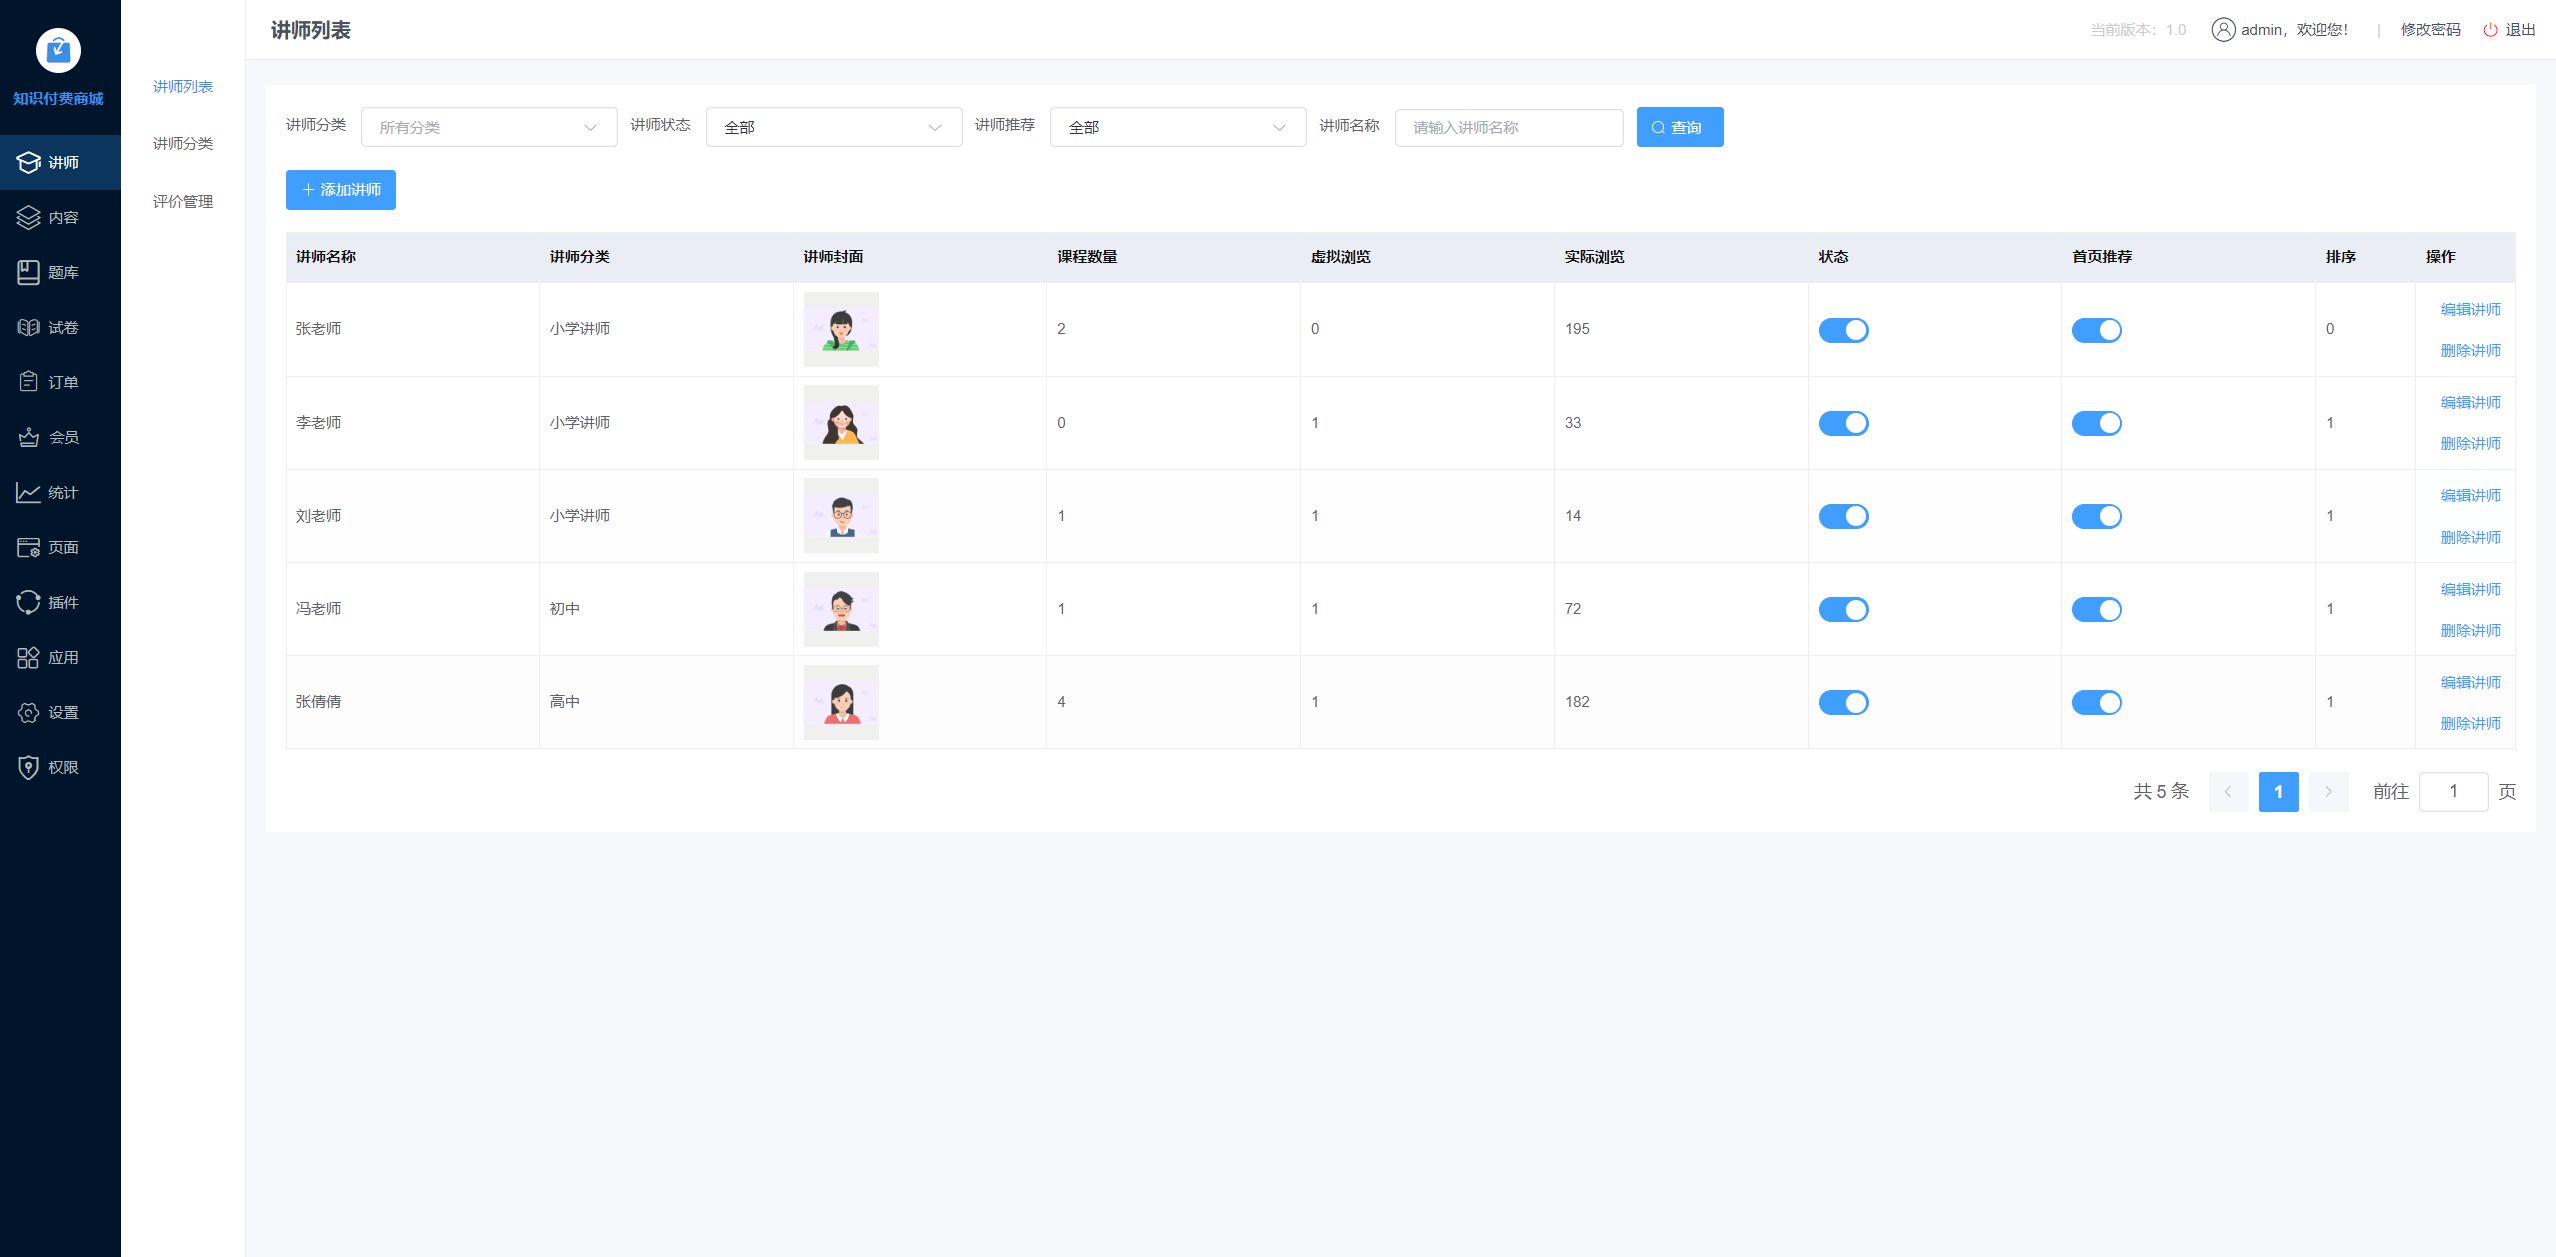Switch to 讲师分类 submenu item
This screenshot has width=2556, height=1257.
pyautogui.click(x=183, y=144)
